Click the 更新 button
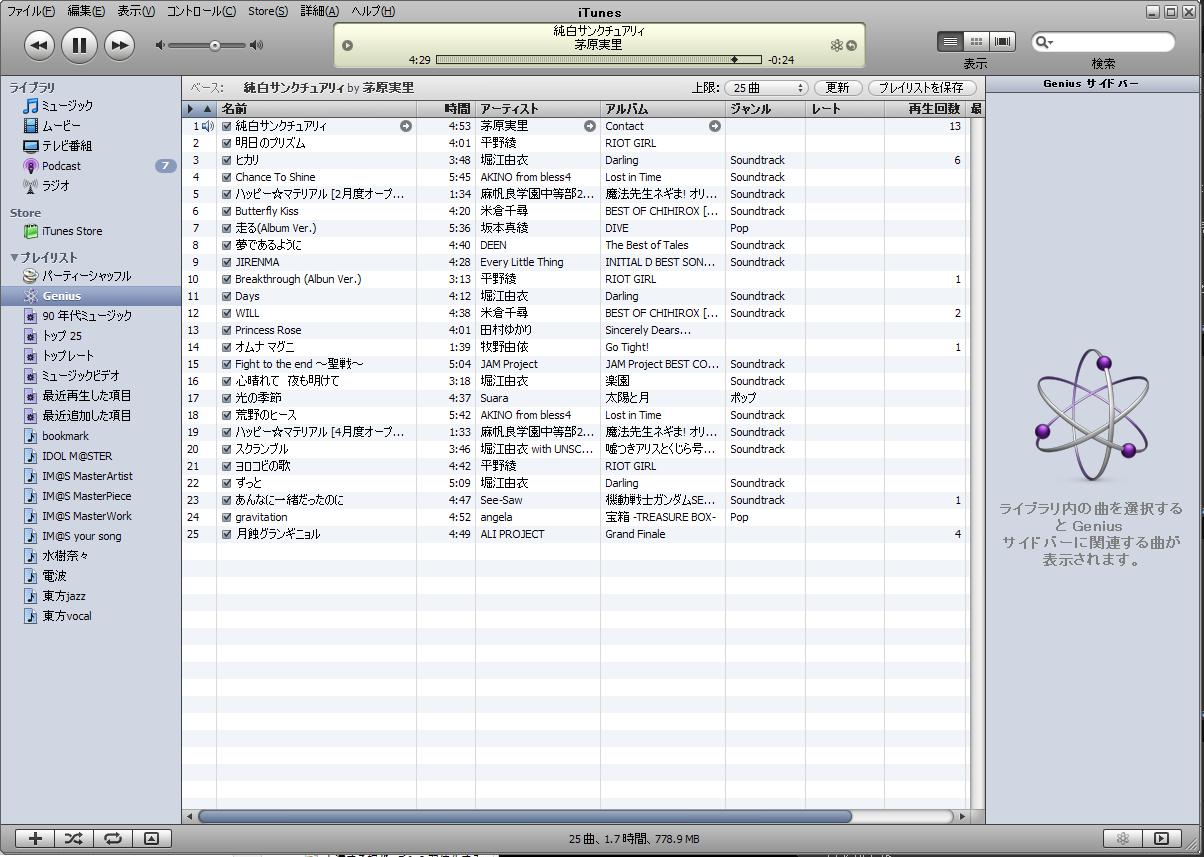The width and height of the screenshot is (1204, 857). pyautogui.click(x=838, y=88)
